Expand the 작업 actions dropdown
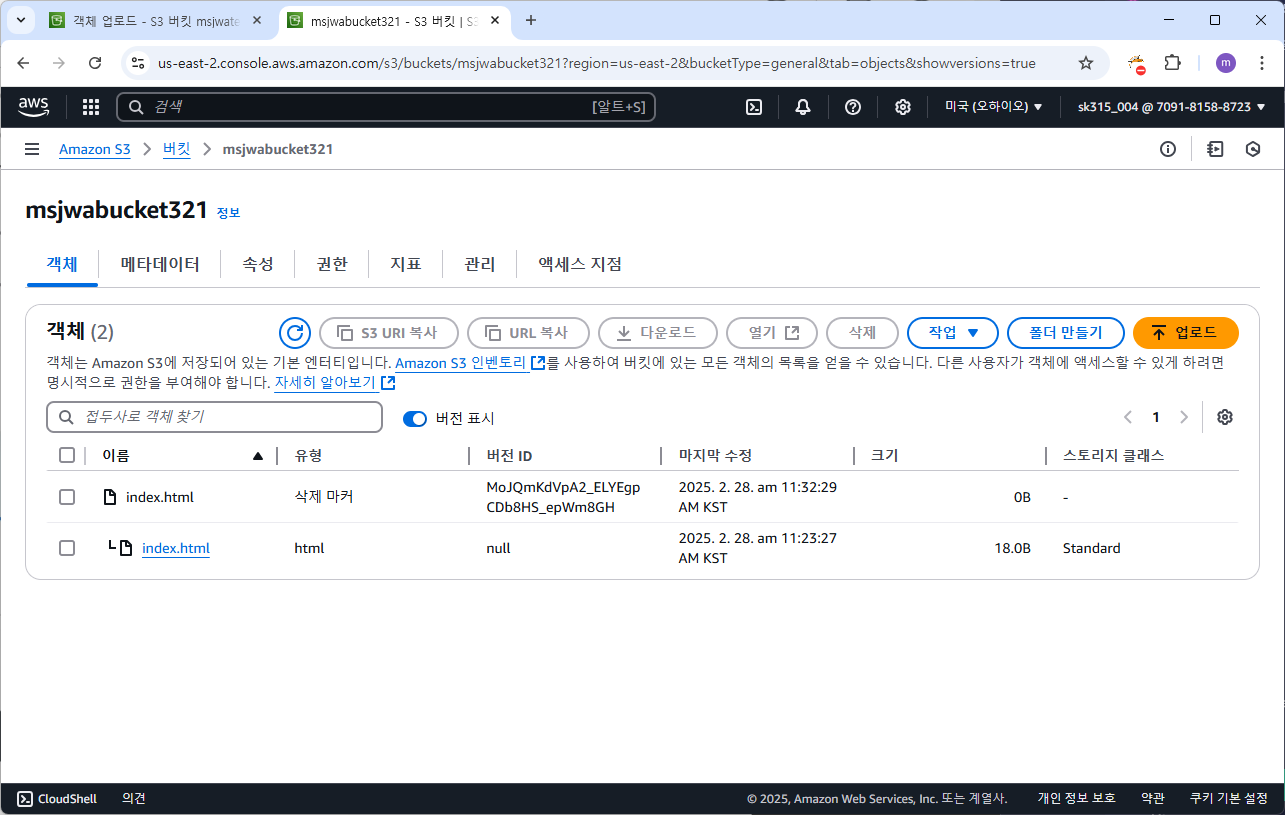The image size is (1285, 815). [x=952, y=333]
